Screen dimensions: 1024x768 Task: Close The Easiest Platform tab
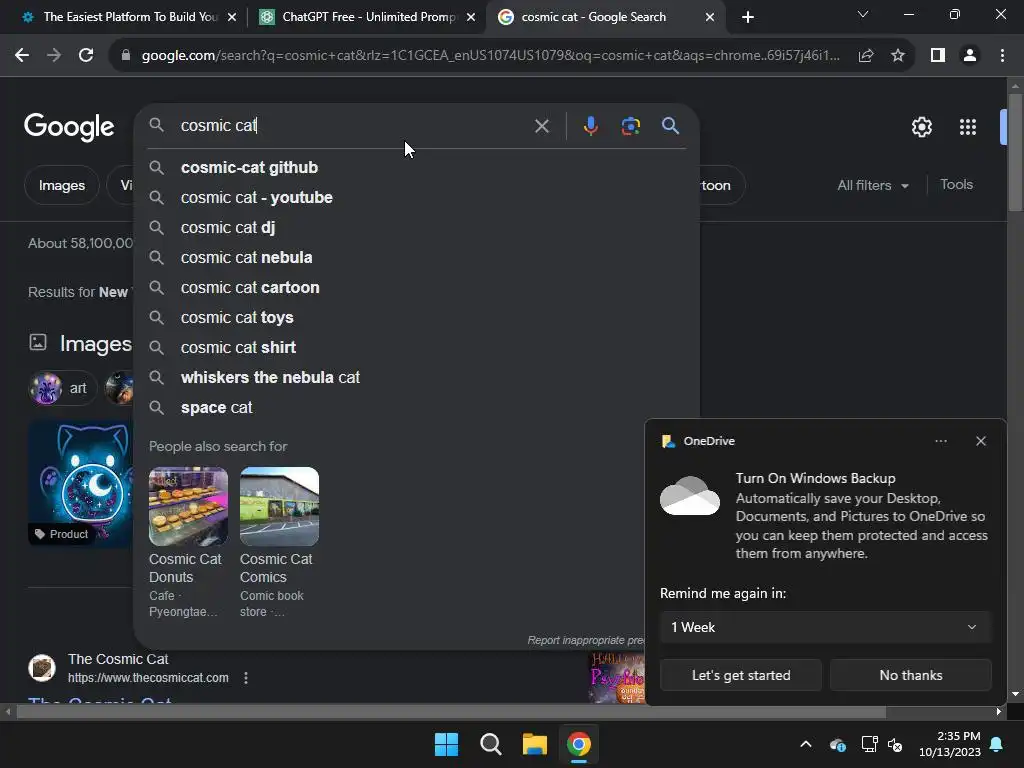[232, 17]
